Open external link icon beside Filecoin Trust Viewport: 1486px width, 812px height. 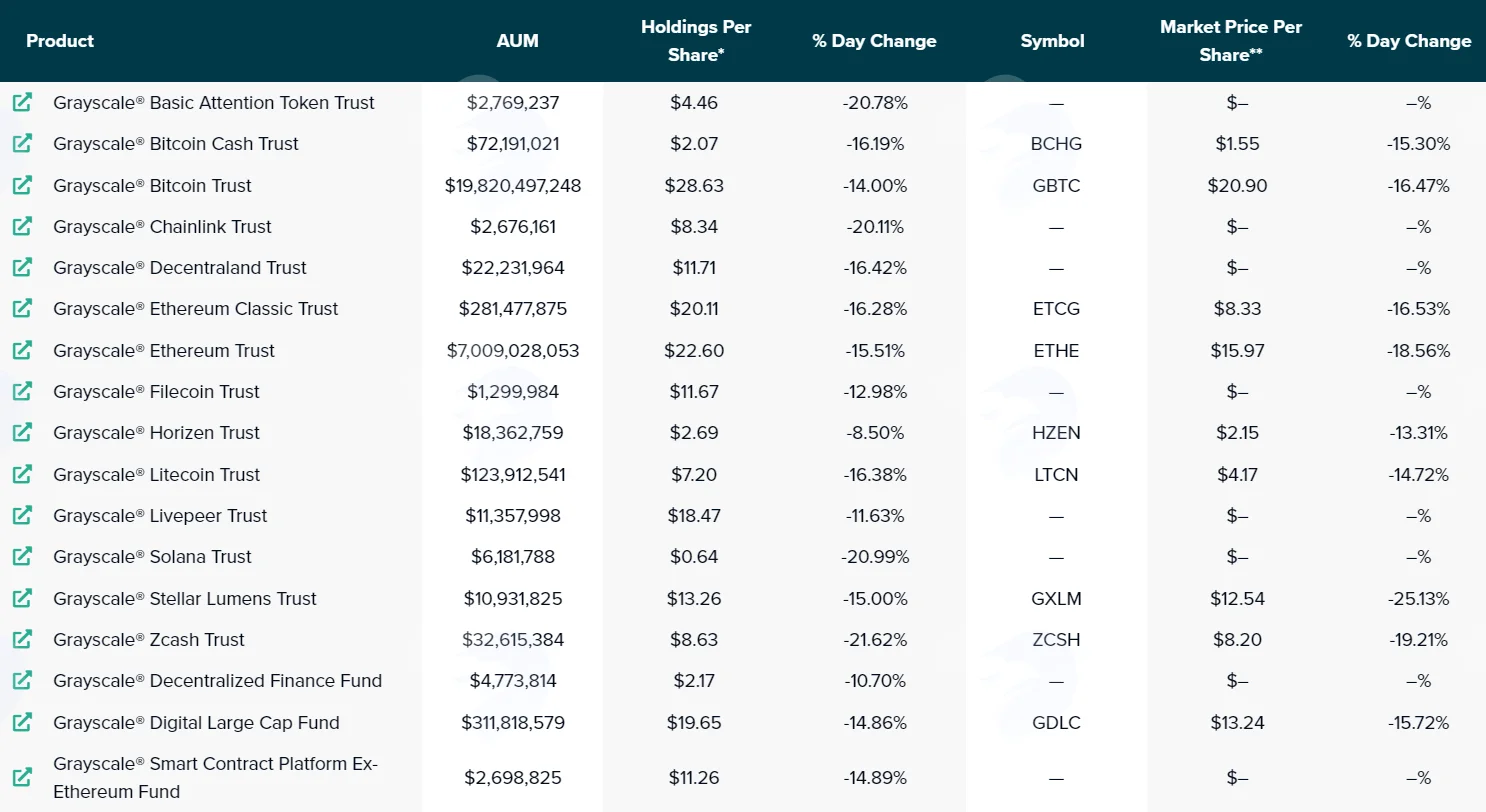click(x=22, y=391)
